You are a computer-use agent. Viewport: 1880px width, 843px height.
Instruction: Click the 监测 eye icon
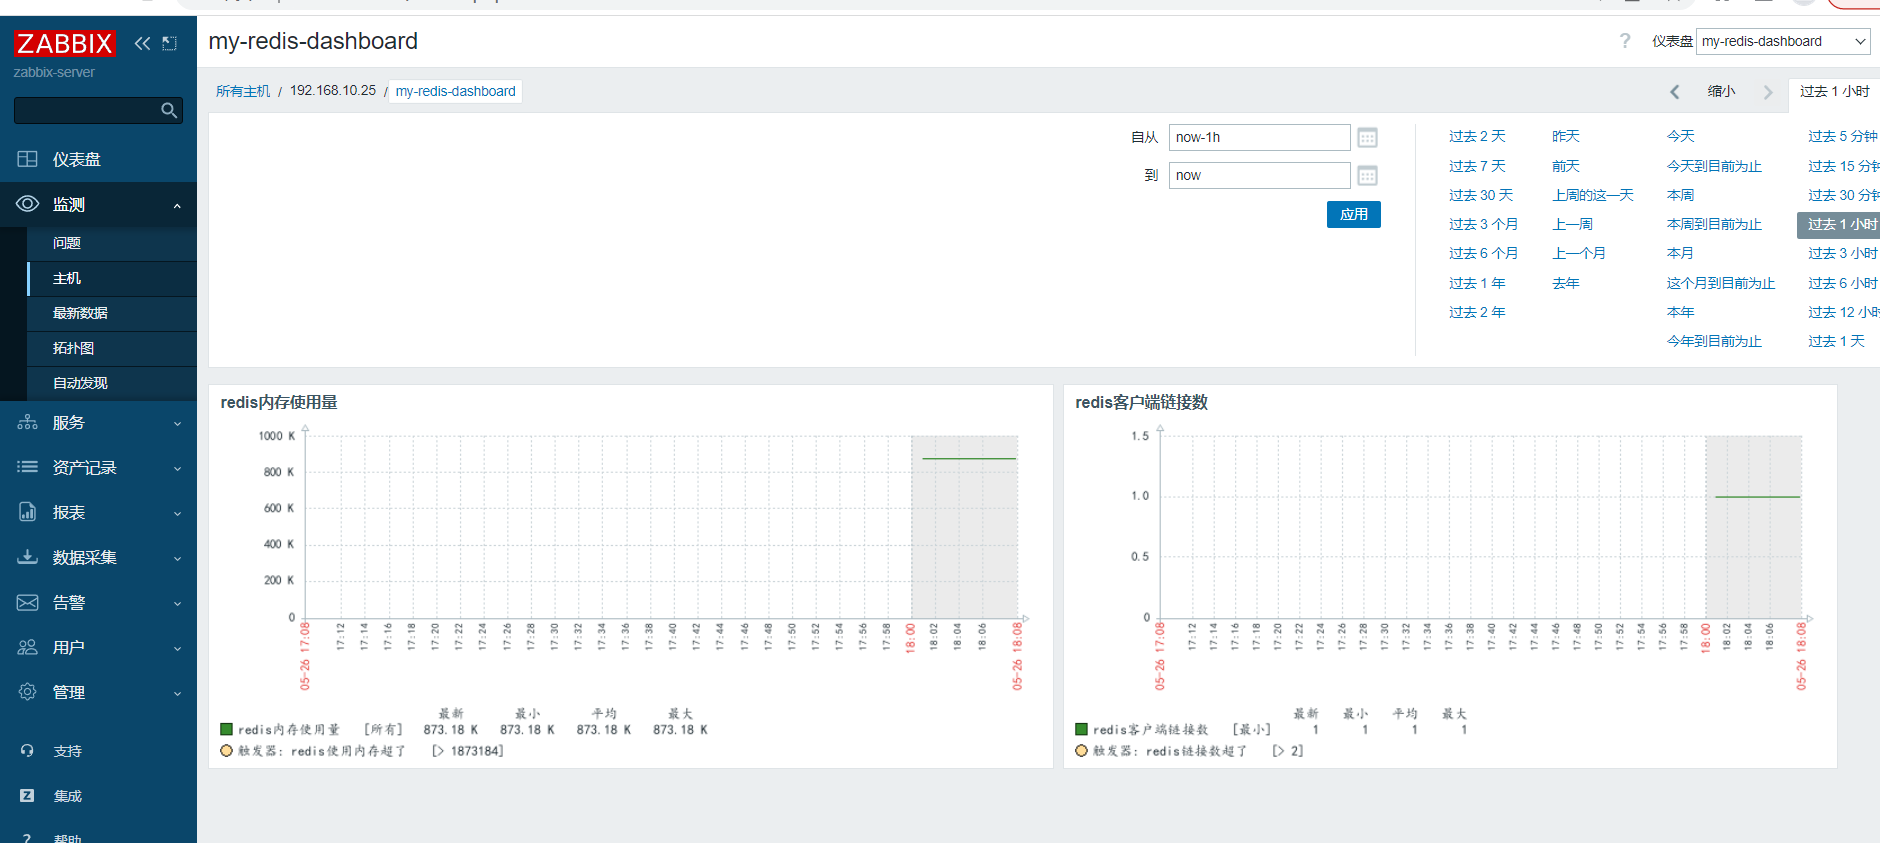27,204
